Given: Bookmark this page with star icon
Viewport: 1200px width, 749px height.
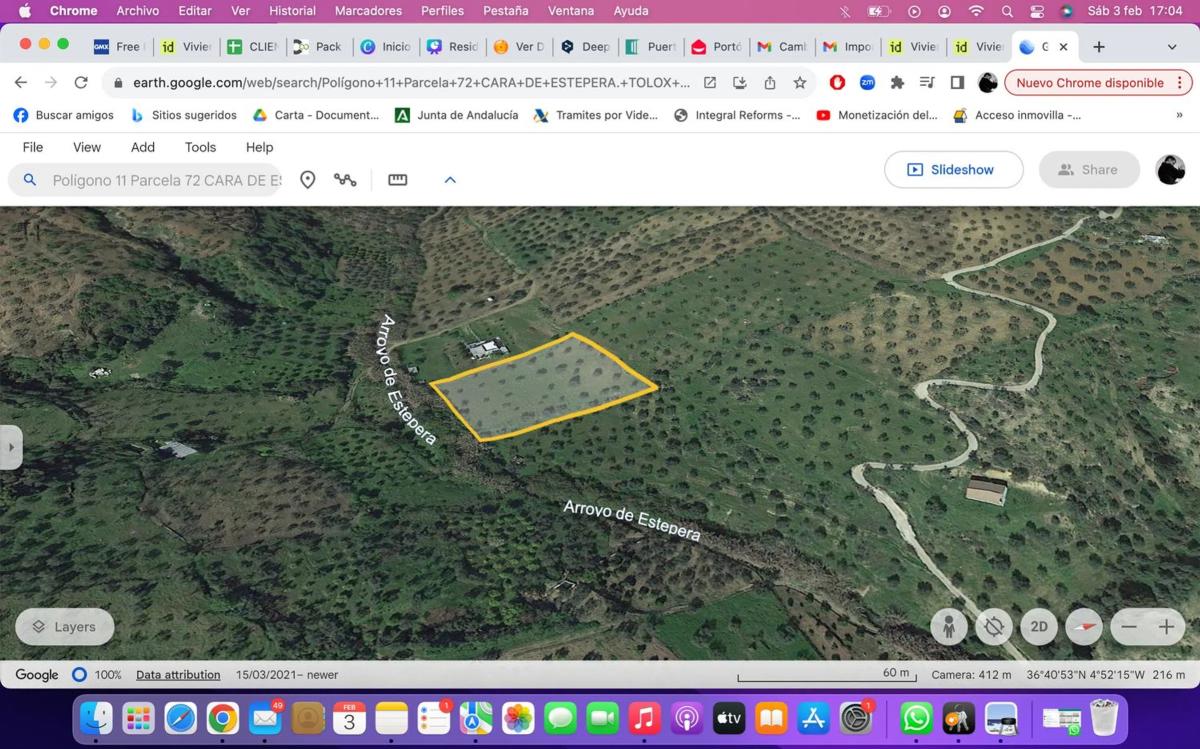Looking at the screenshot, I should [800, 83].
